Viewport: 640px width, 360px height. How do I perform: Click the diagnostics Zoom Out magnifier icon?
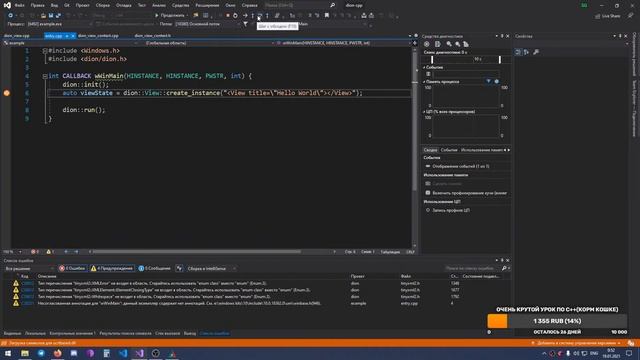click(458, 44)
